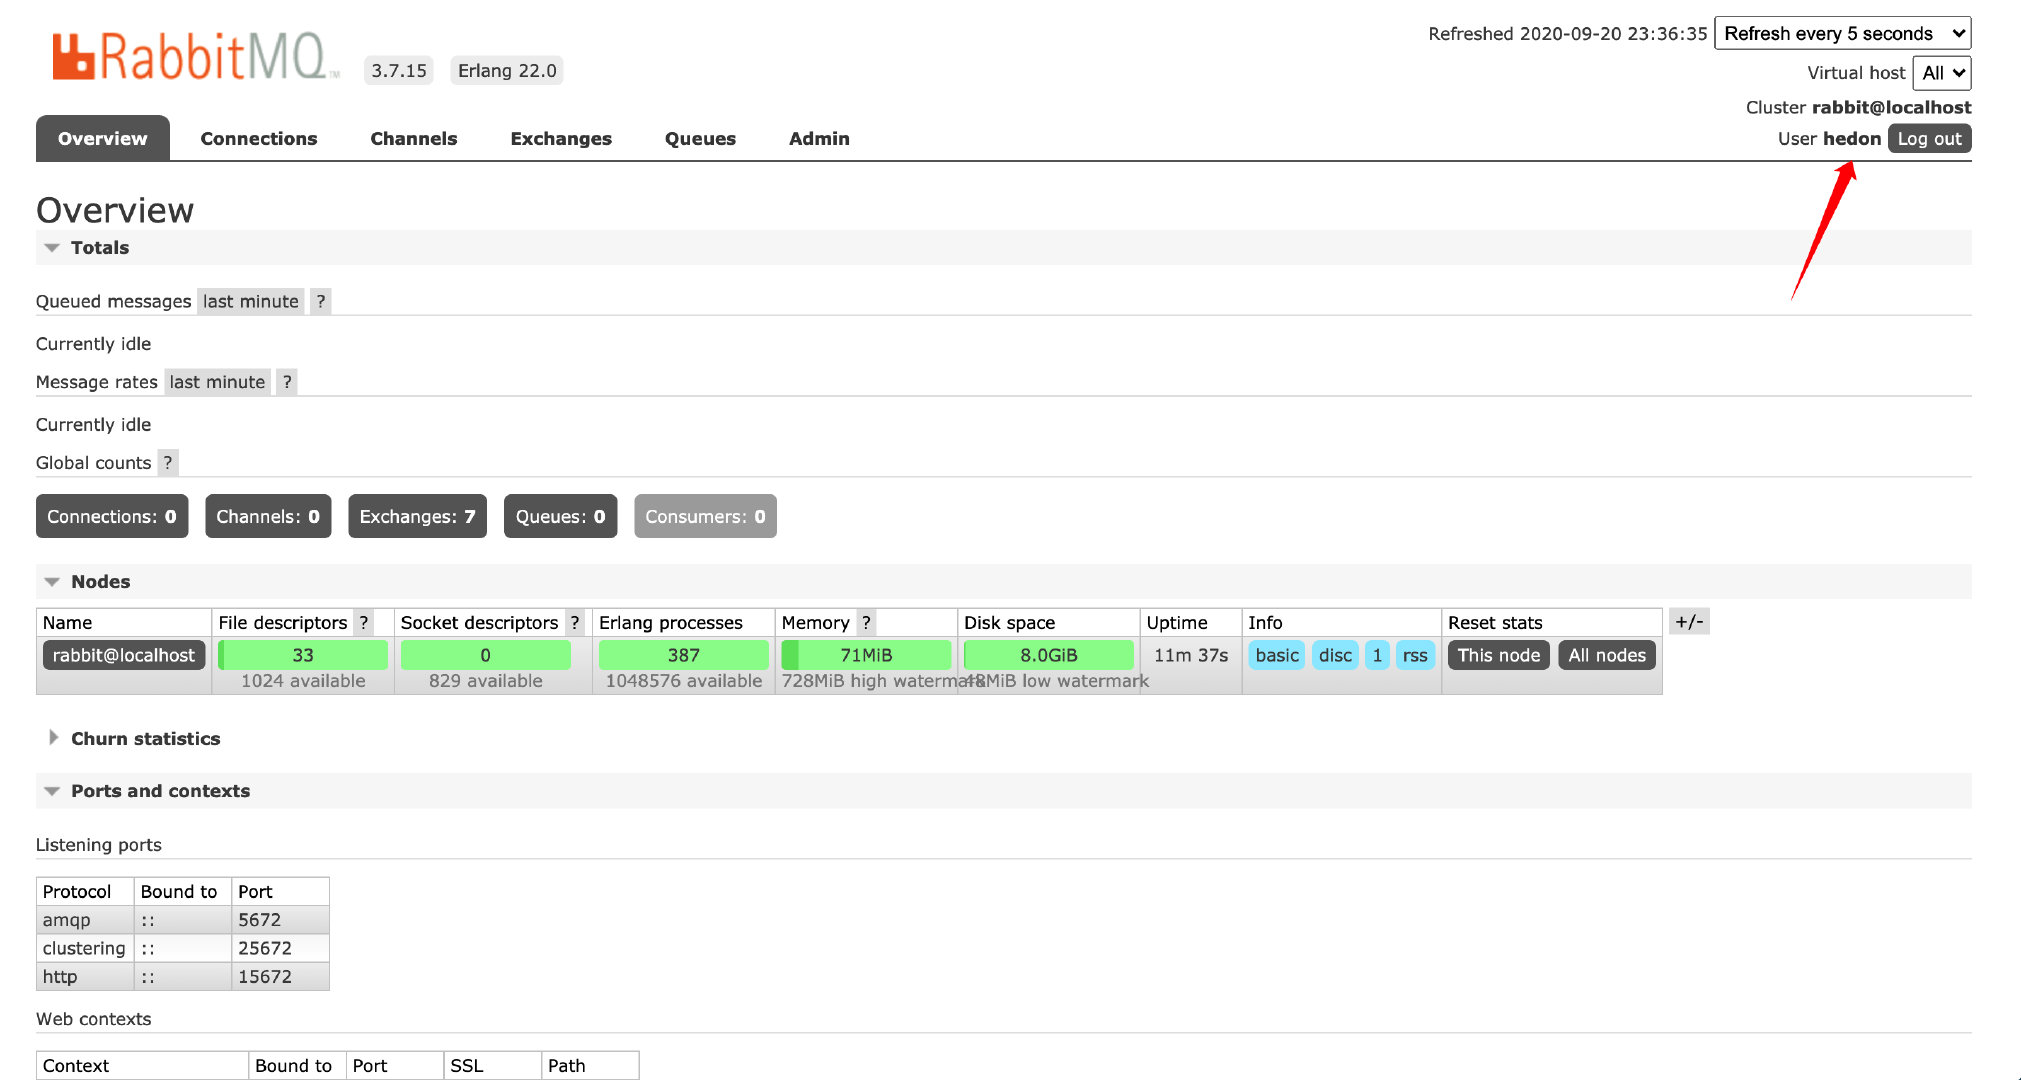2021x1080 pixels.
Task: Open the Exchanges tab
Action: [561, 139]
